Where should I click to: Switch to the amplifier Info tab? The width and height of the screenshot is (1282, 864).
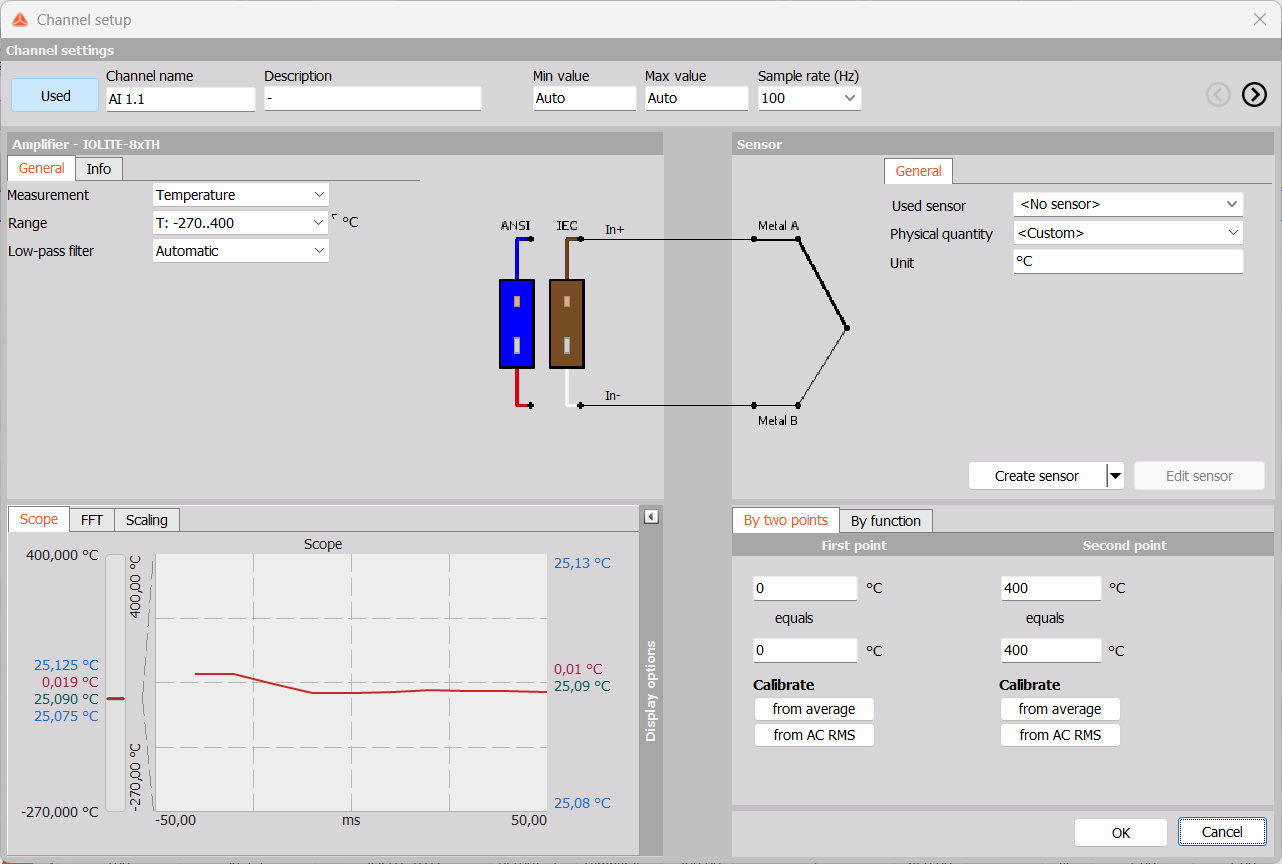pos(99,169)
